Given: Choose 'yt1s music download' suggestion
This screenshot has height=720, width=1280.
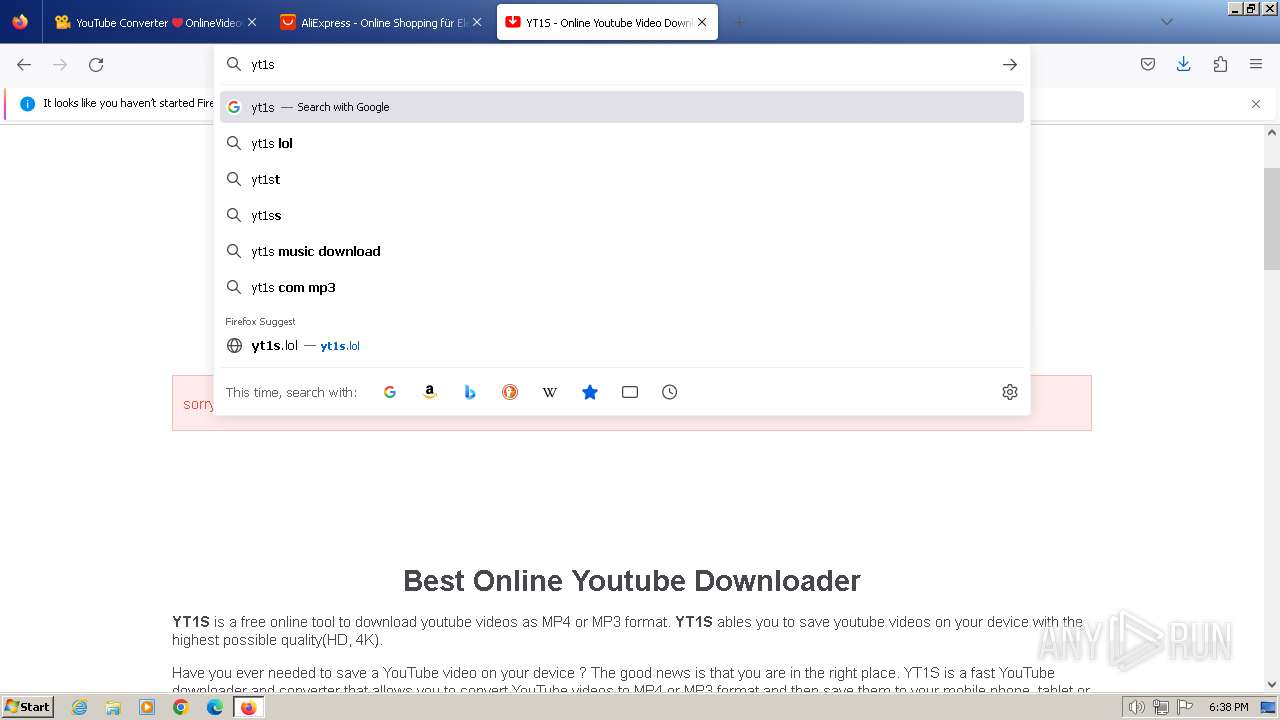Looking at the screenshot, I should pyautogui.click(x=622, y=251).
